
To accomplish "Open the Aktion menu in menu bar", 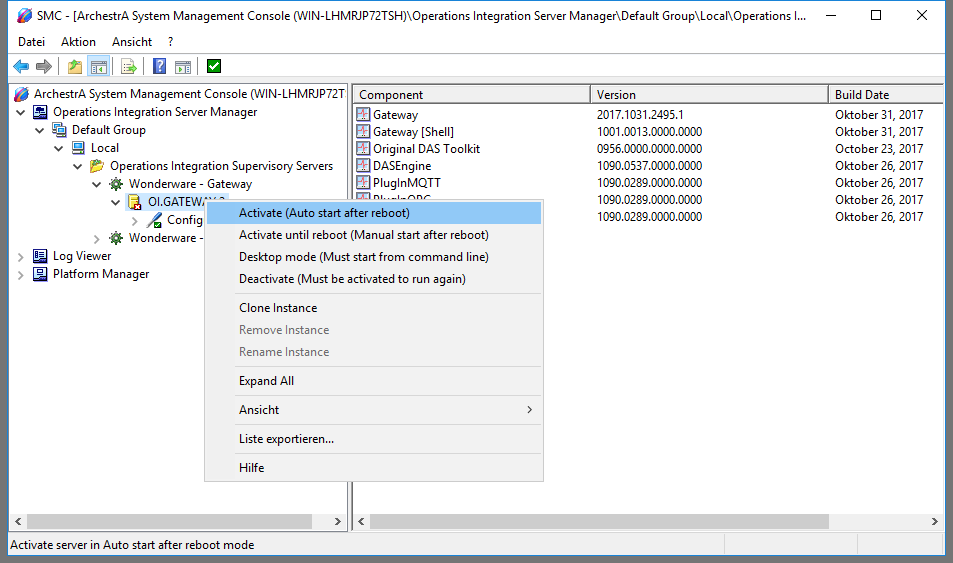I will [x=78, y=42].
